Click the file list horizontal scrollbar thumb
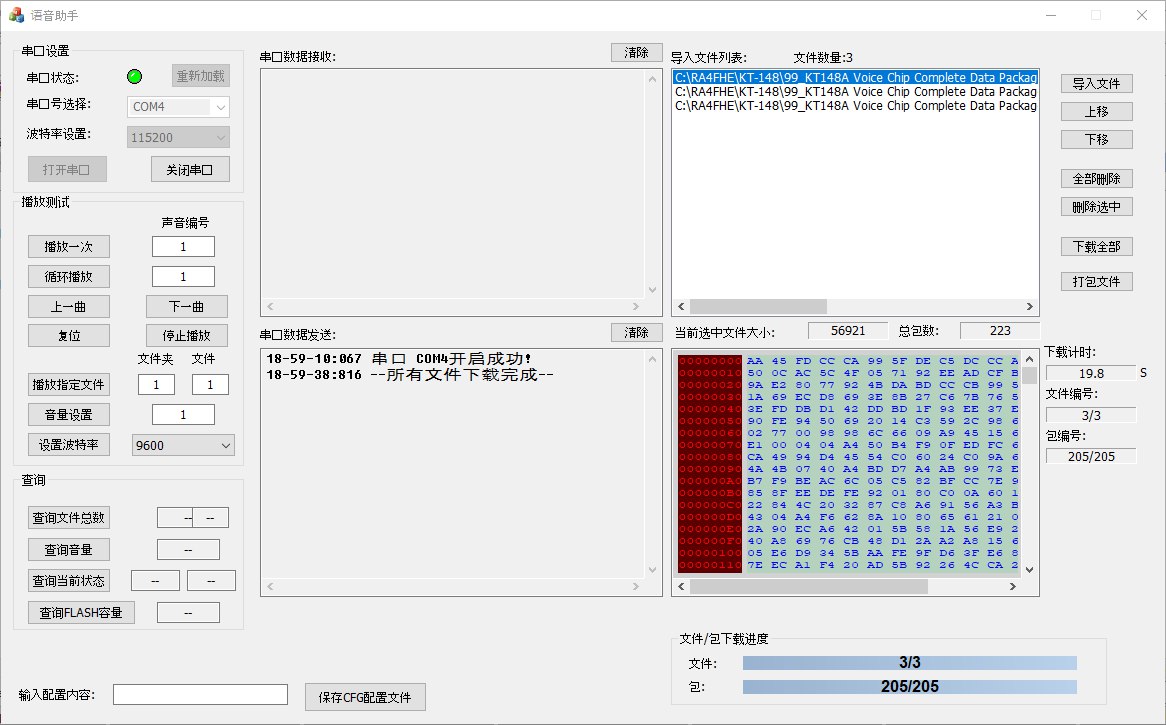Screen dimensions: 1166x725 coord(758,306)
